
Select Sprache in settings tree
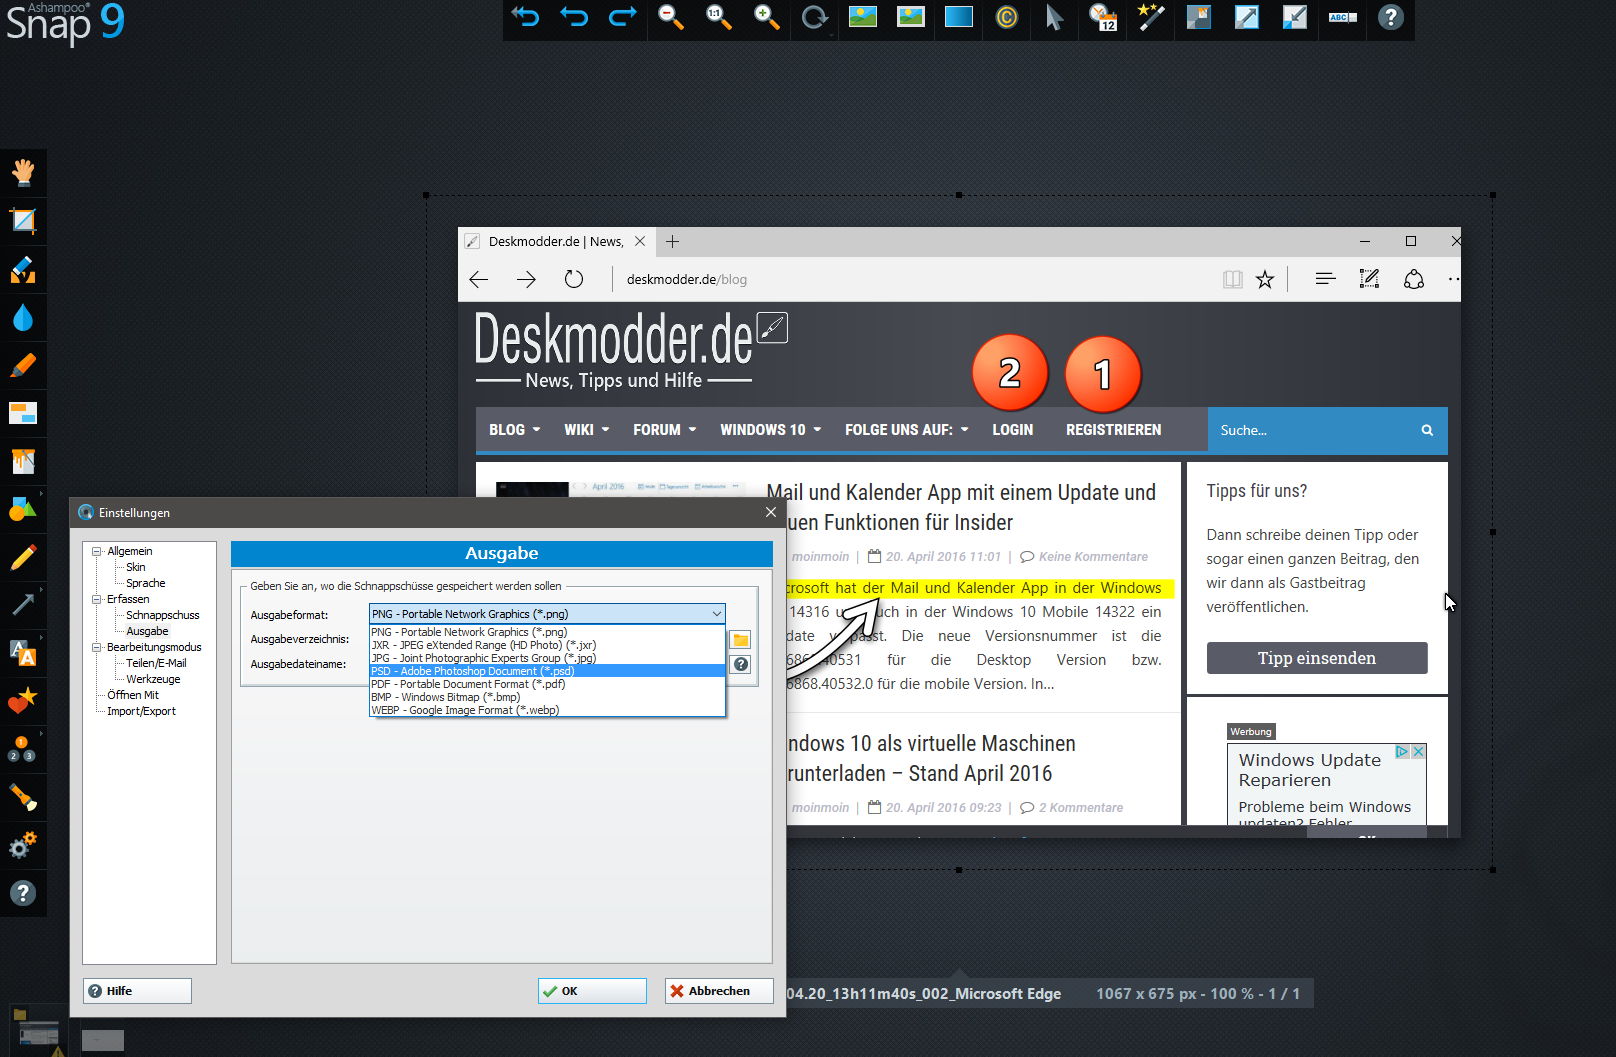tap(146, 583)
